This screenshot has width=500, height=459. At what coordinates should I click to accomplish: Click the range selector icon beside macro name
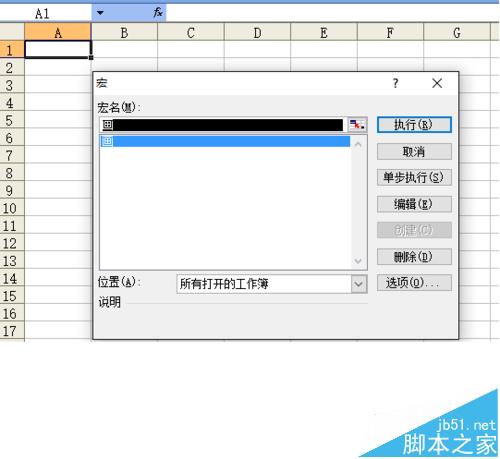click(357, 125)
